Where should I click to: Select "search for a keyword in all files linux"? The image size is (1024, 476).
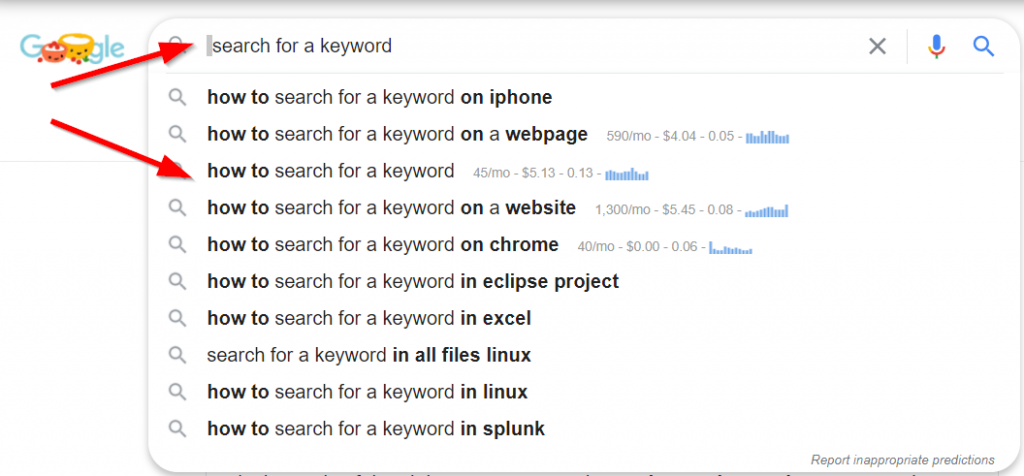point(368,355)
